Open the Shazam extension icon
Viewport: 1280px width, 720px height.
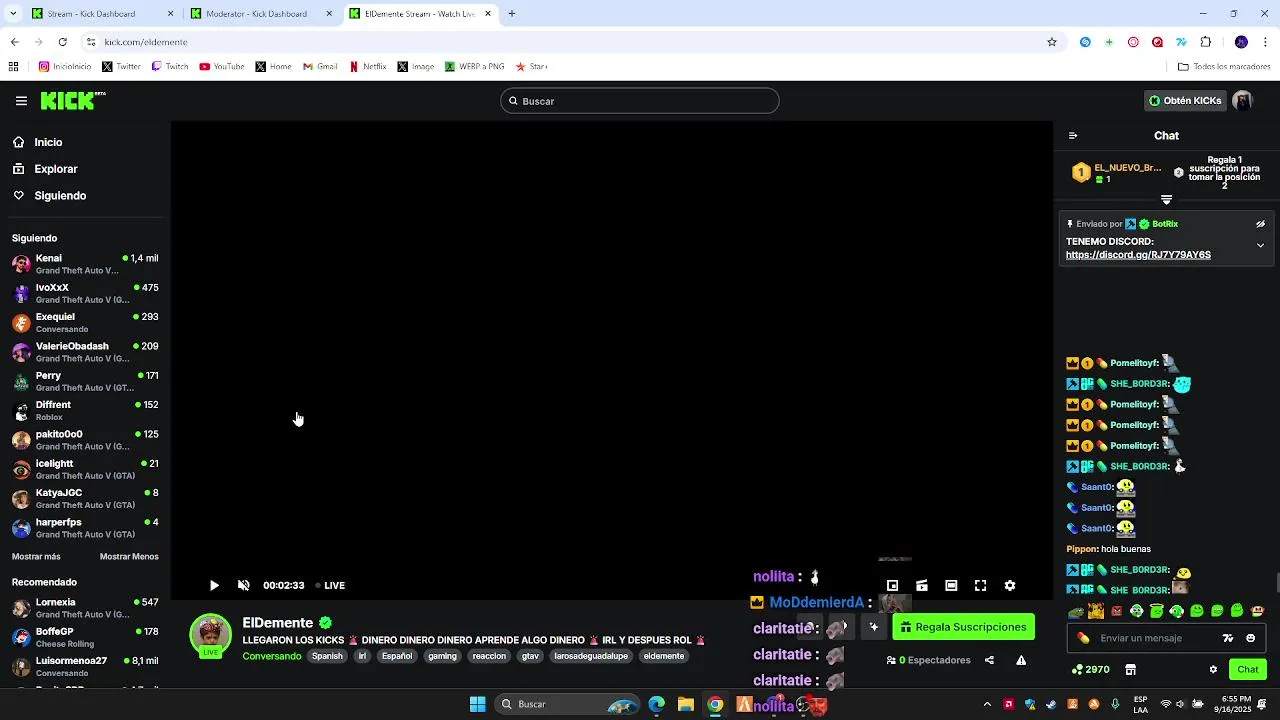[1085, 42]
